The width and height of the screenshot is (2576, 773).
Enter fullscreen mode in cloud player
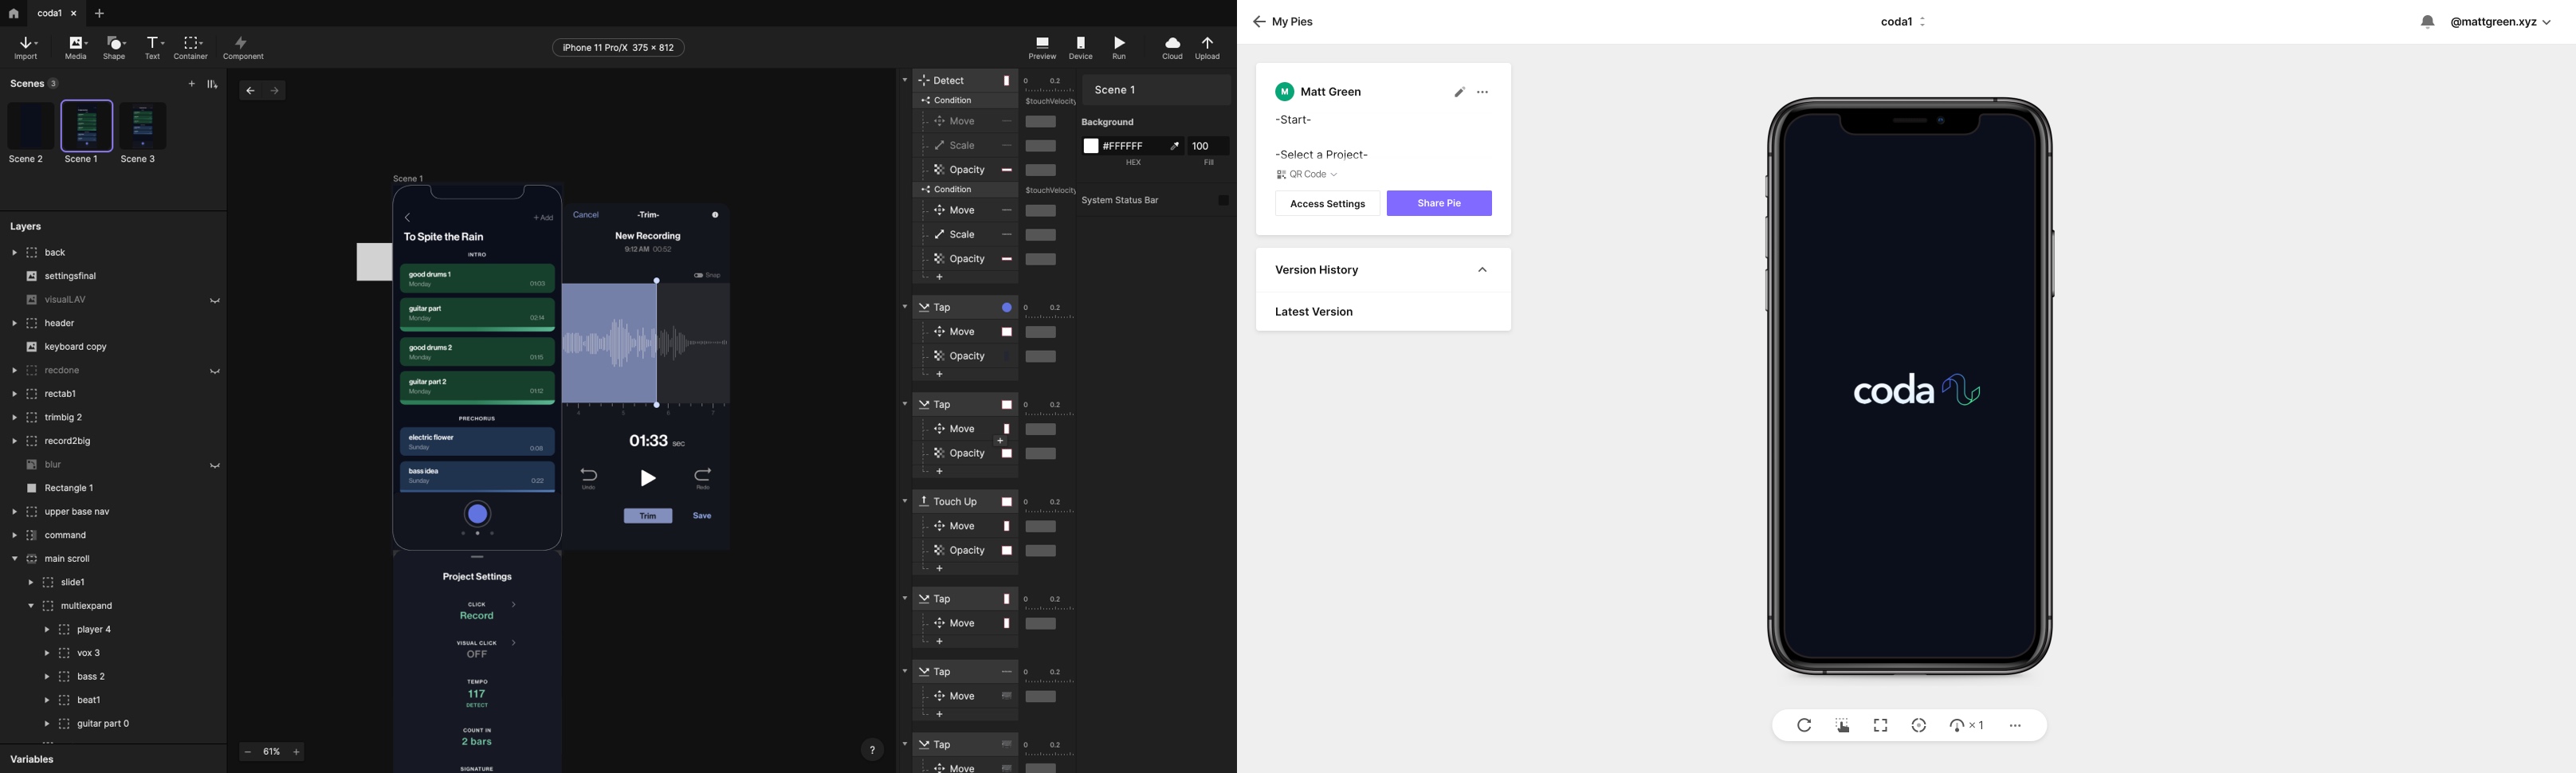pyautogui.click(x=1880, y=726)
